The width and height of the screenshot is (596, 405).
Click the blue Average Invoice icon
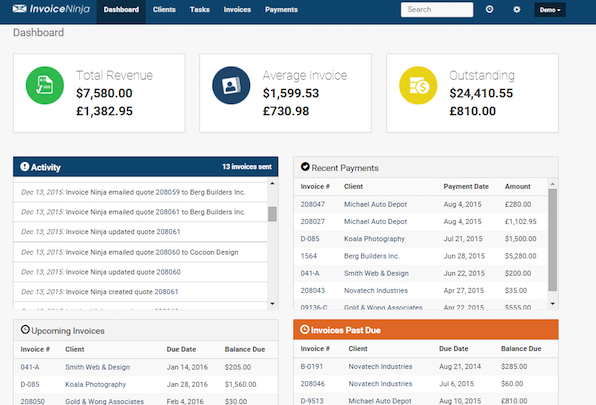[x=231, y=85]
